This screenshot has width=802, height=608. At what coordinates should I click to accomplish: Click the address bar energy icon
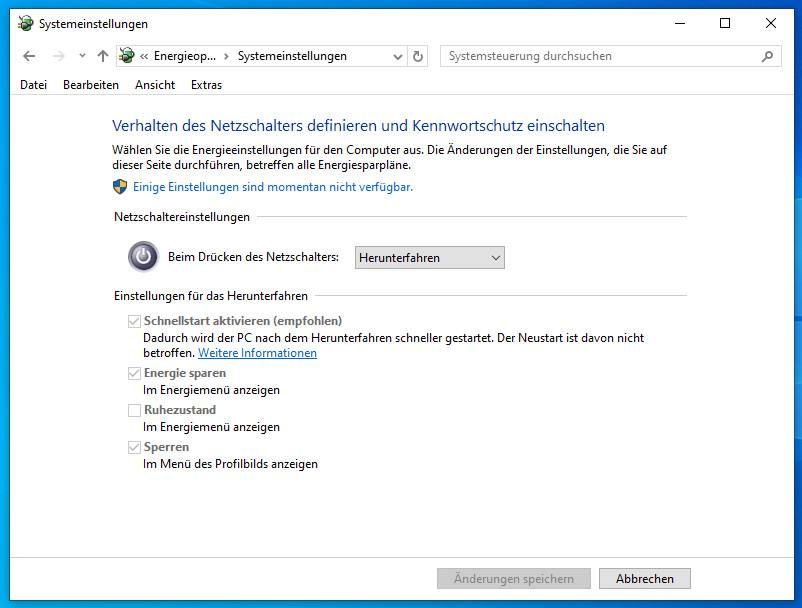tap(128, 56)
